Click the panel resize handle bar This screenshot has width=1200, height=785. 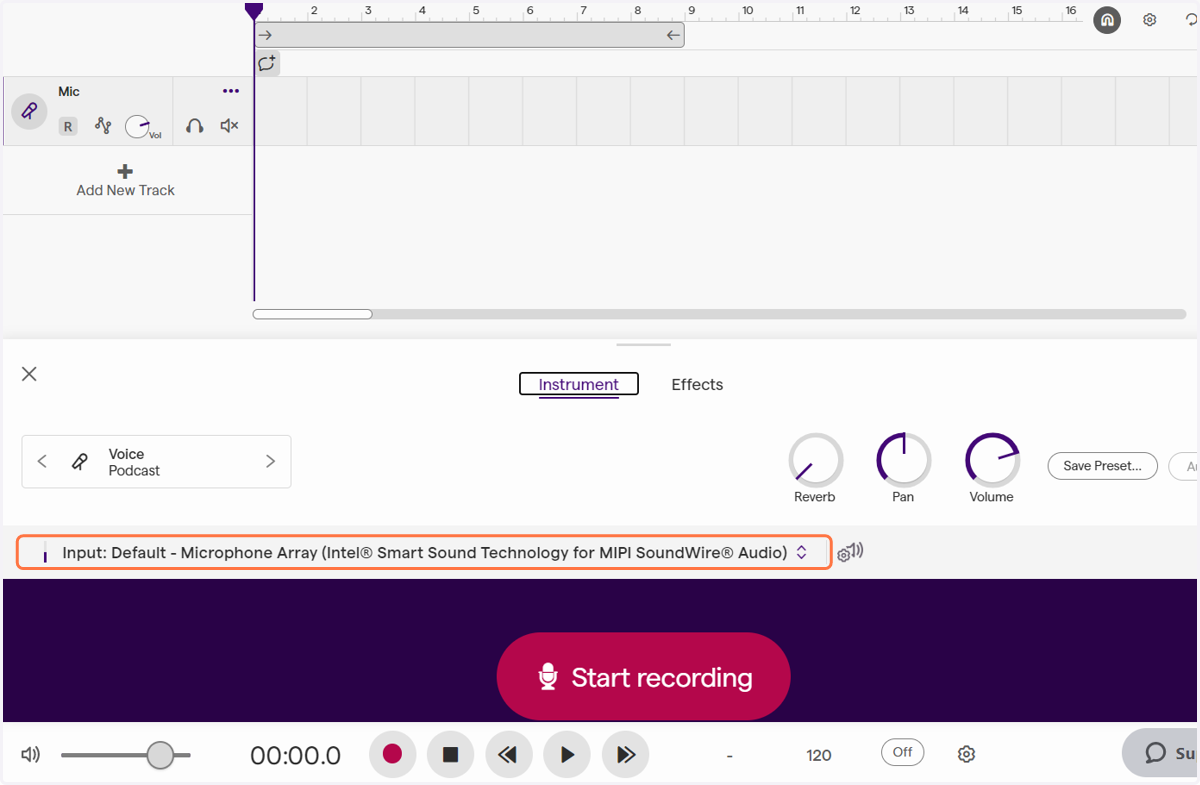[x=643, y=344]
